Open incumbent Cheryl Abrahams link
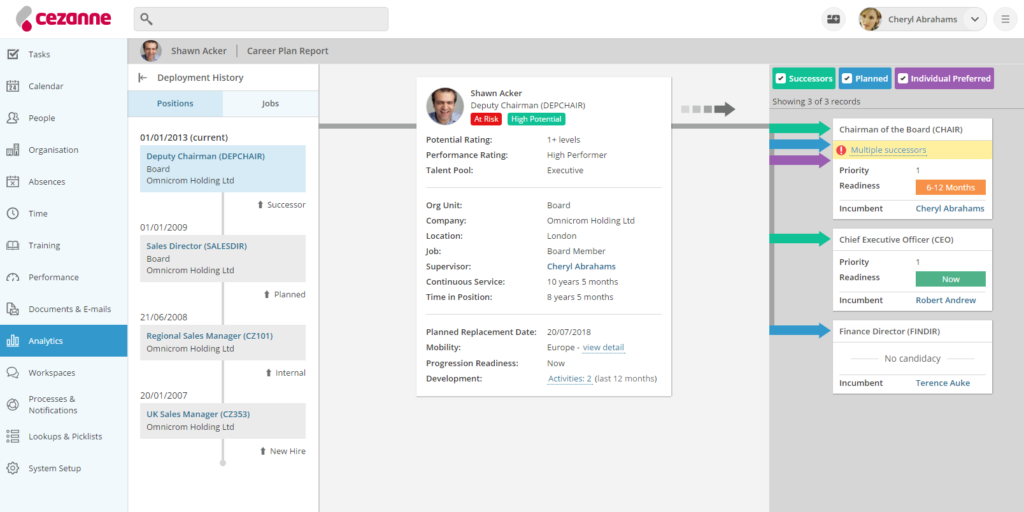Image resolution: width=1024 pixels, height=512 pixels. [x=950, y=209]
